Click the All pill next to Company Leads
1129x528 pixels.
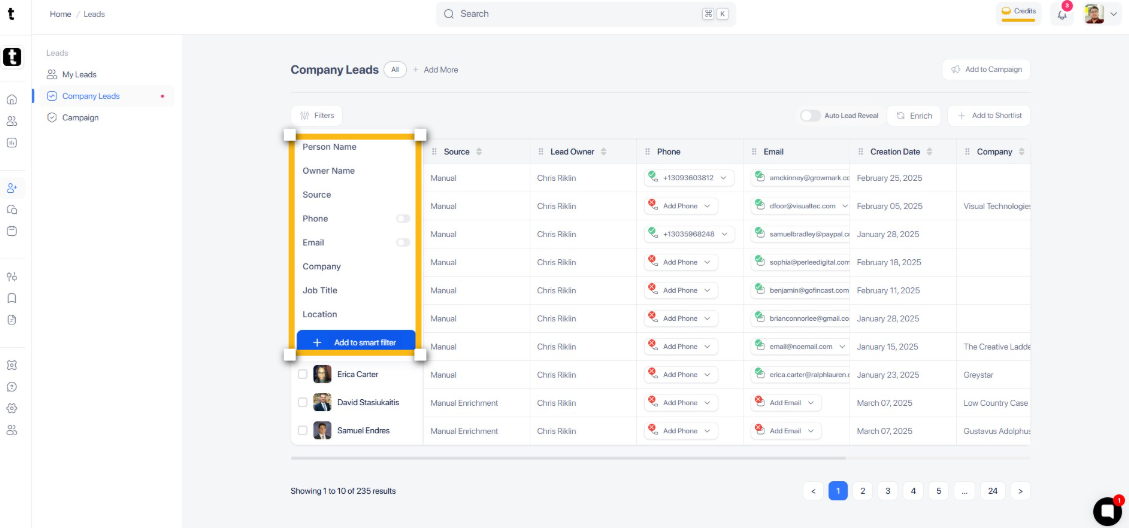pyautogui.click(x=395, y=70)
